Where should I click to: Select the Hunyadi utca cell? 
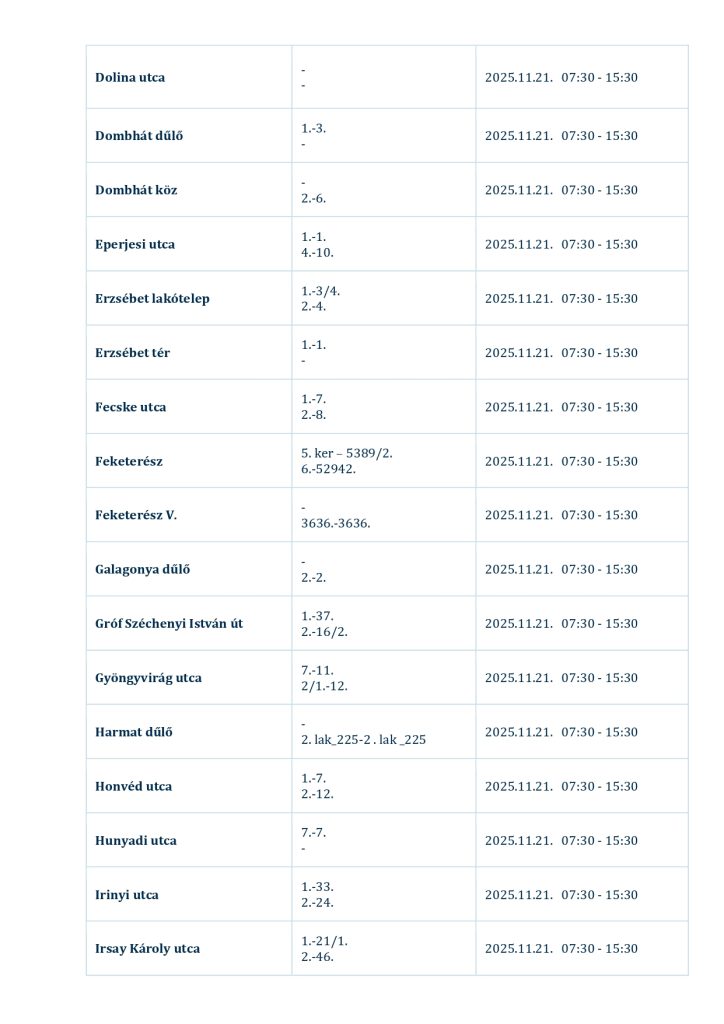(135, 841)
